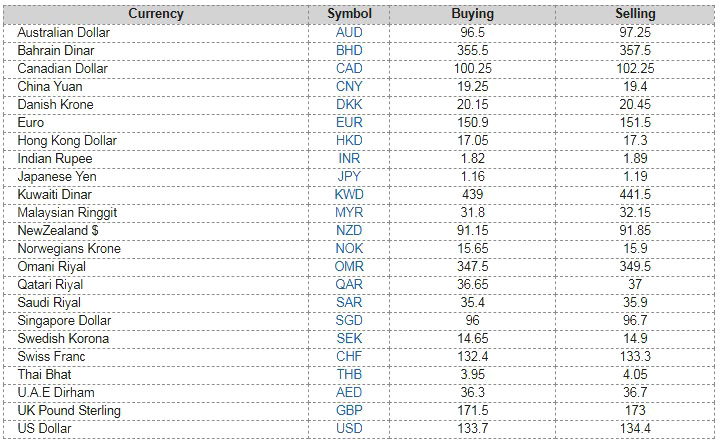Select the CAD currency symbol link
This screenshot has height=444, width=721.
click(x=349, y=69)
